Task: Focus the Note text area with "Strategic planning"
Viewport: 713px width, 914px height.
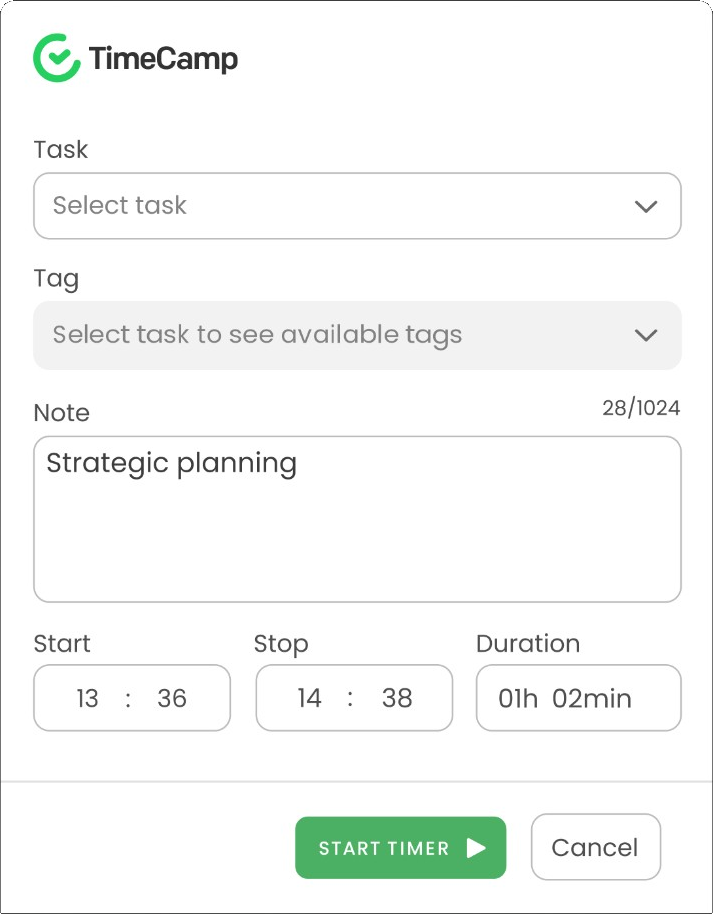Action: coord(357,519)
